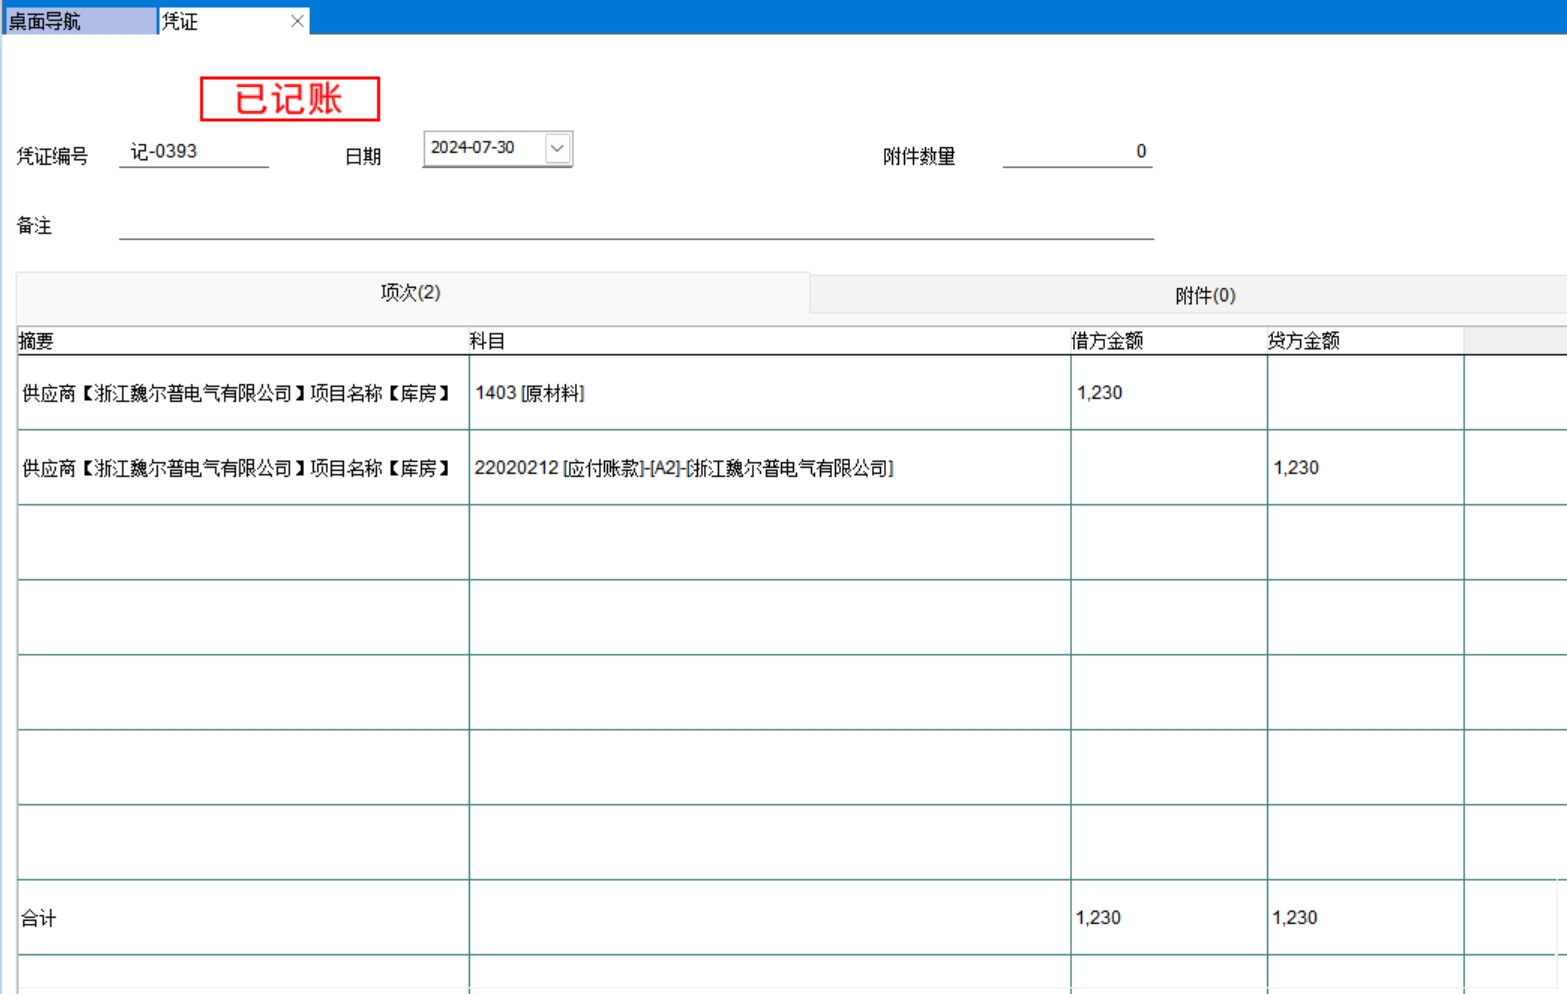The width and height of the screenshot is (1567, 994).
Task: Click debit amount 1,230 in first row
Action: click(x=1167, y=393)
